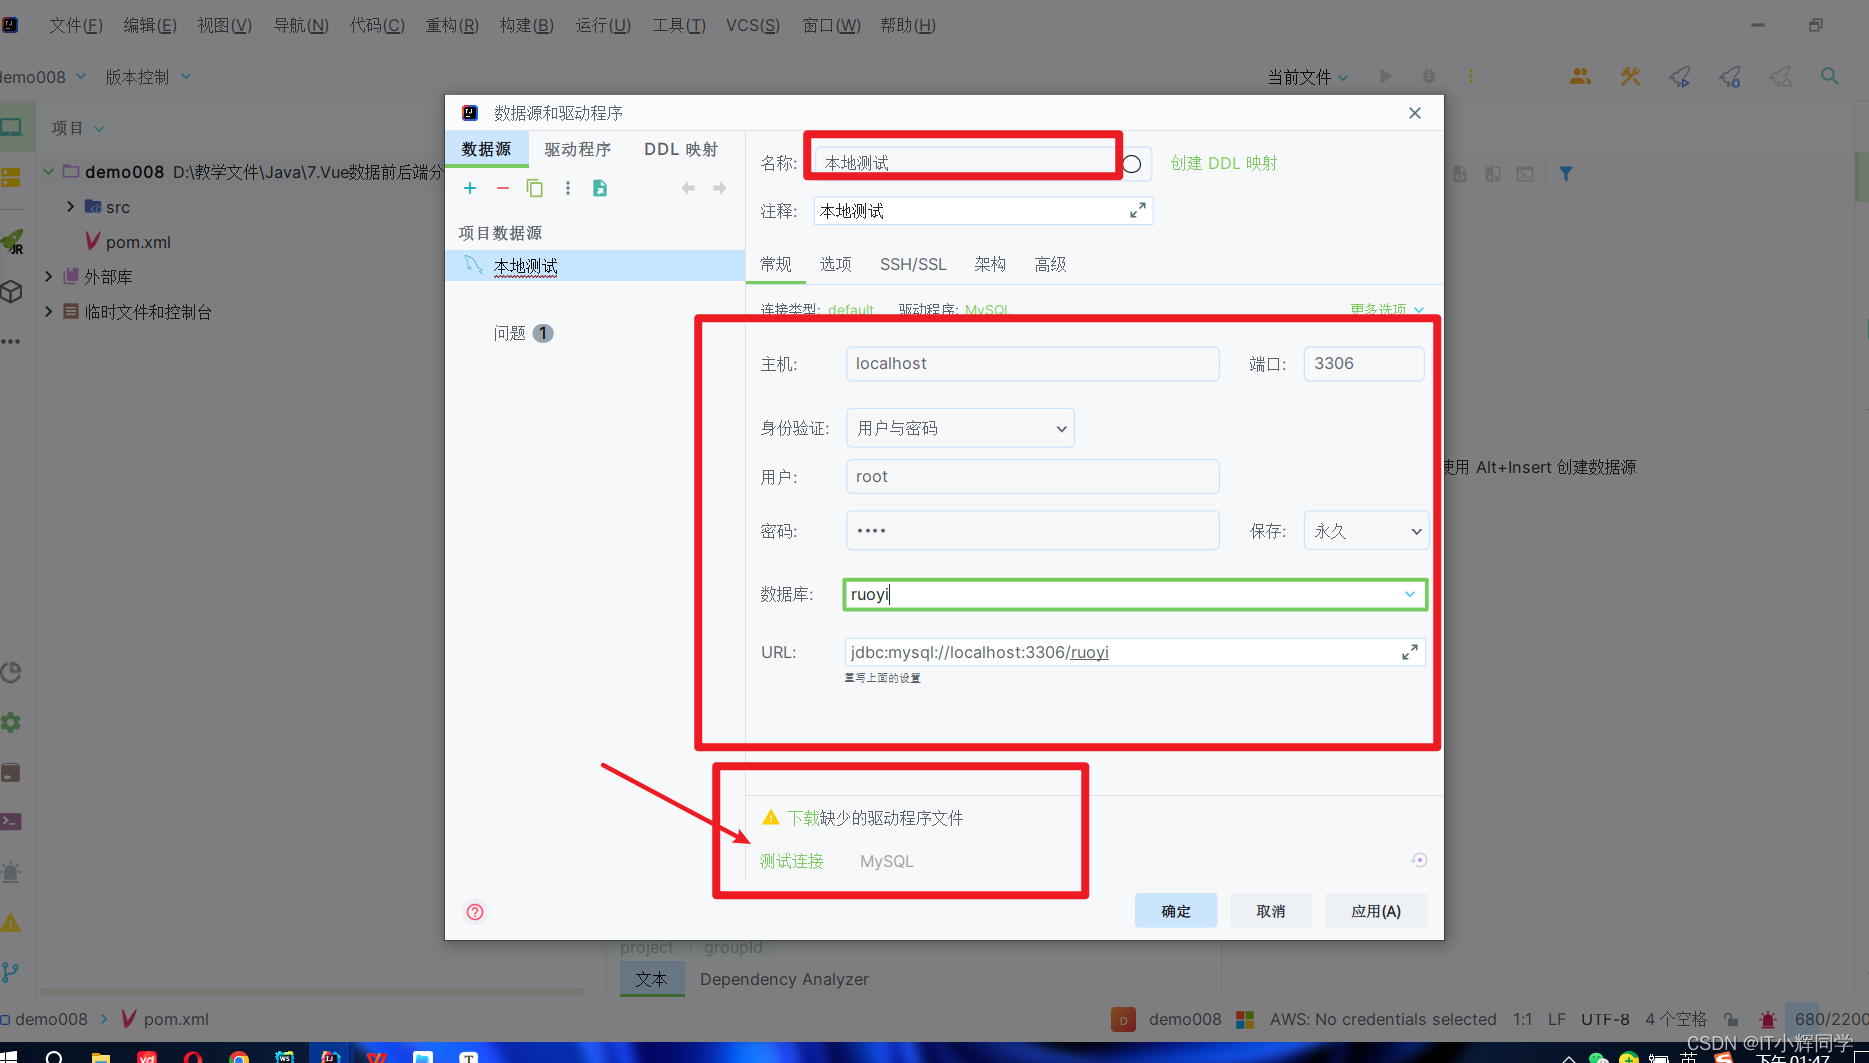The width and height of the screenshot is (1869, 1063).
Task: Click the 应用(A) apply button
Action: 1376,911
